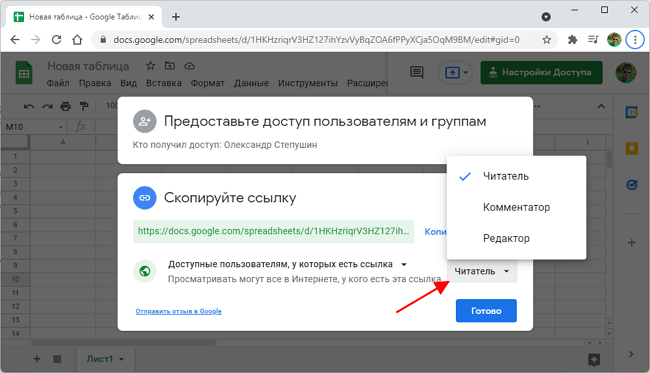
Task: Click the add people icon in share dialog
Action: click(144, 121)
